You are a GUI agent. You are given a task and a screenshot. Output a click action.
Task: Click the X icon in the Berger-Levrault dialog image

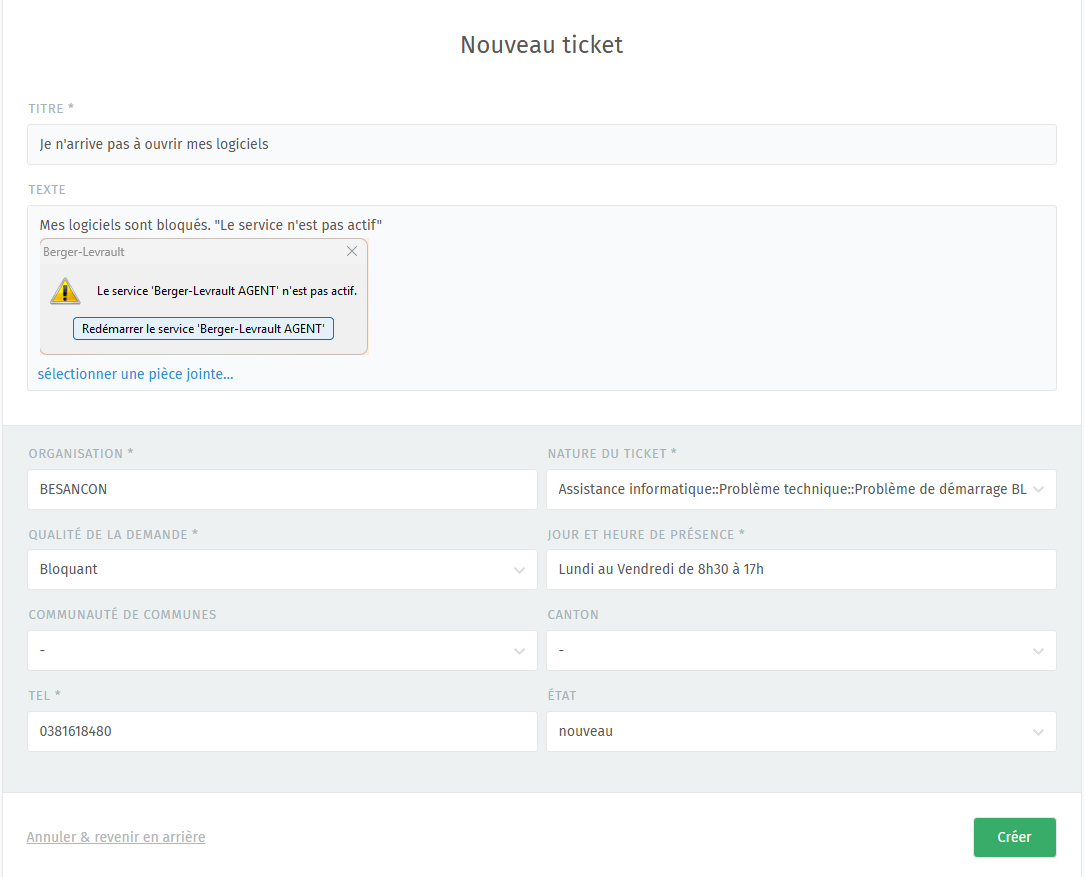coord(352,252)
